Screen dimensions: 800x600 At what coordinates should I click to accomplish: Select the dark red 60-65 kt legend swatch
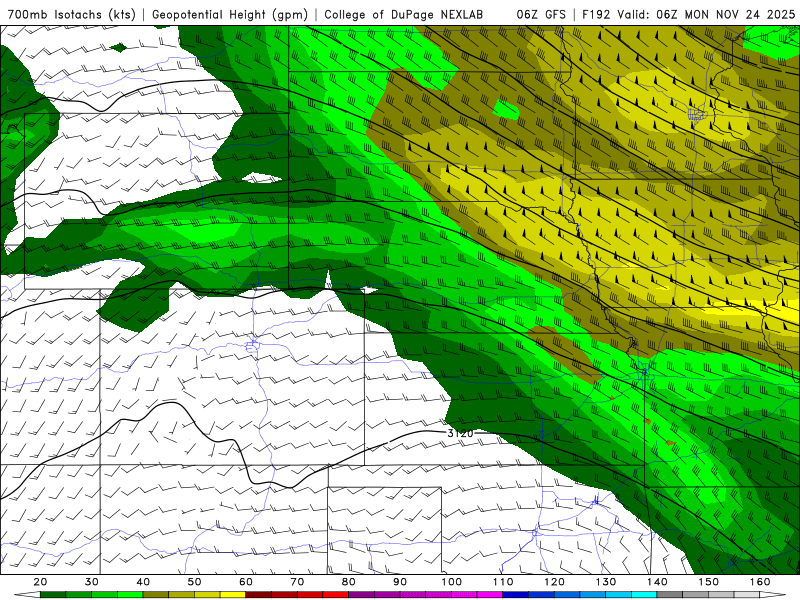click(259, 595)
